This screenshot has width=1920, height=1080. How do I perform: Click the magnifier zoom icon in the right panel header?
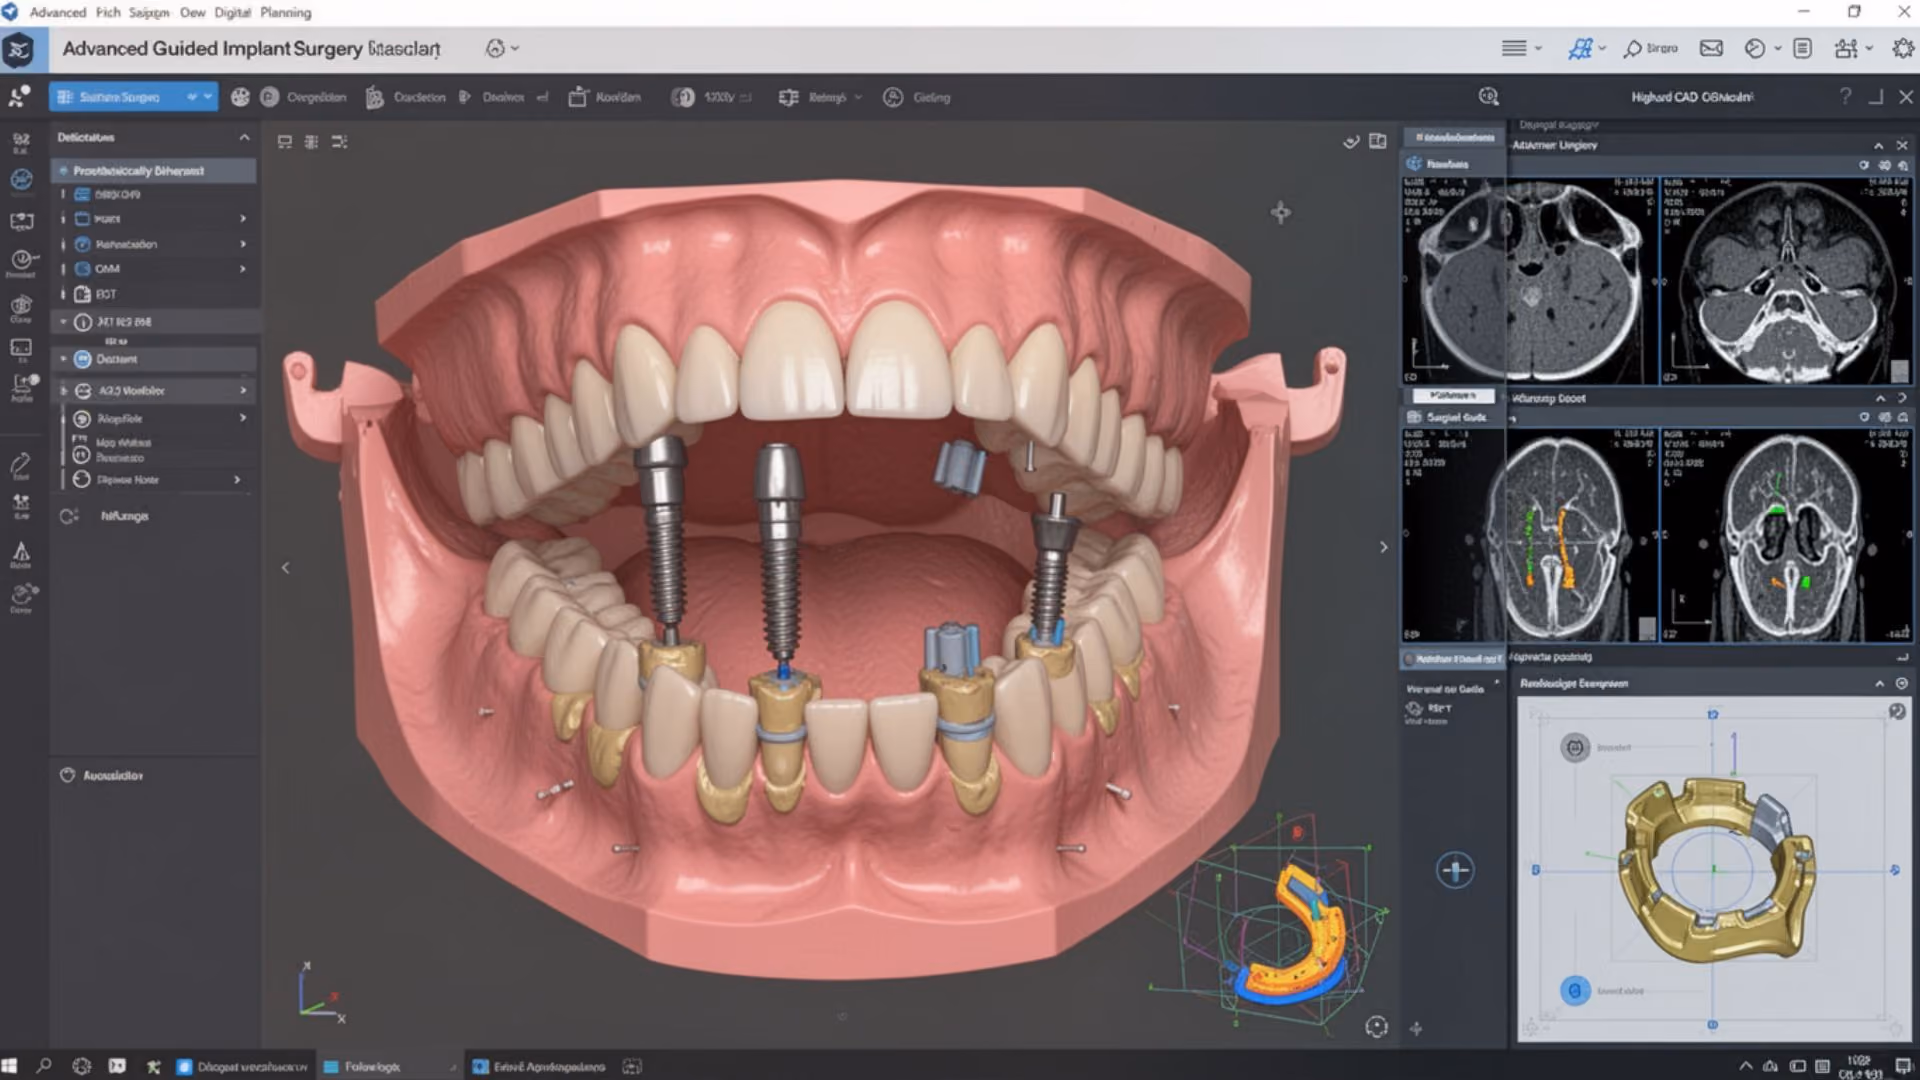click(x=1489, y=96)
